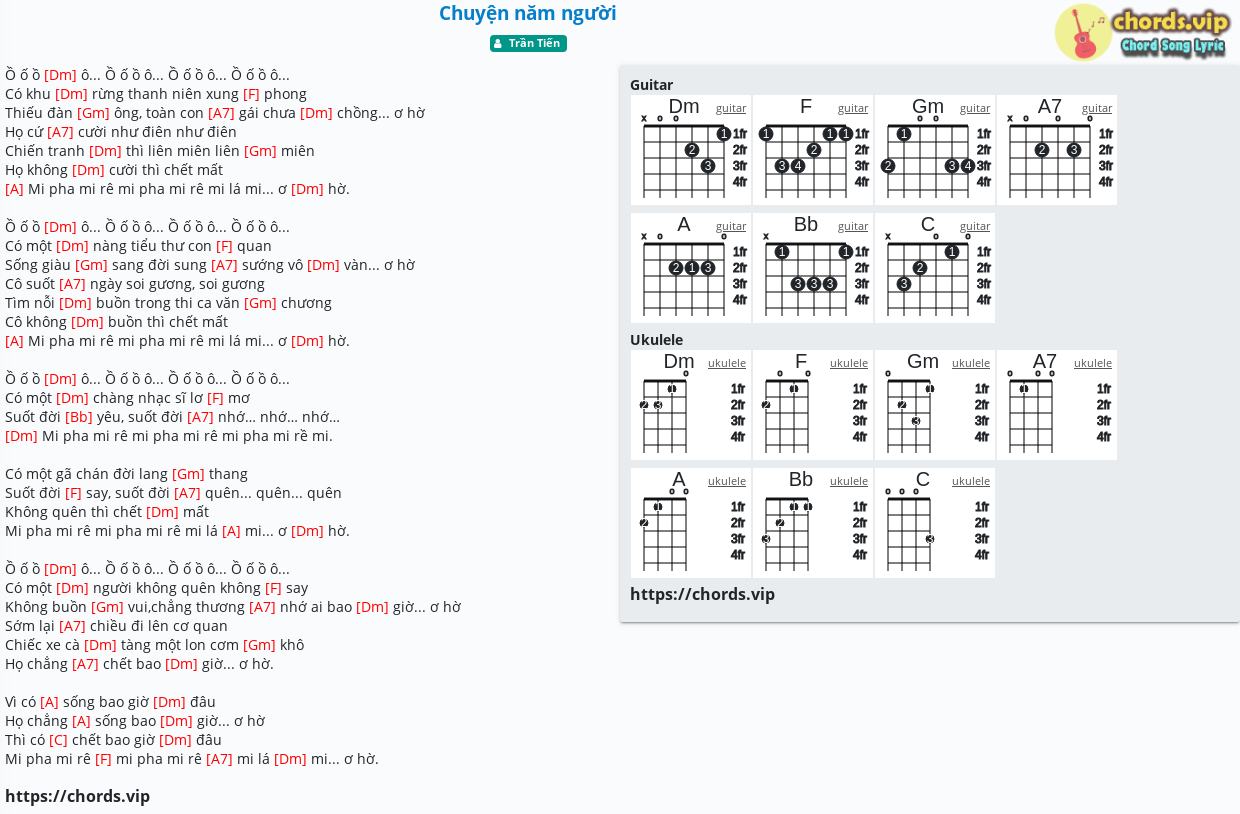
Task: Click the [Gm] chord before 'thang'
Action: tap(188, 474)
